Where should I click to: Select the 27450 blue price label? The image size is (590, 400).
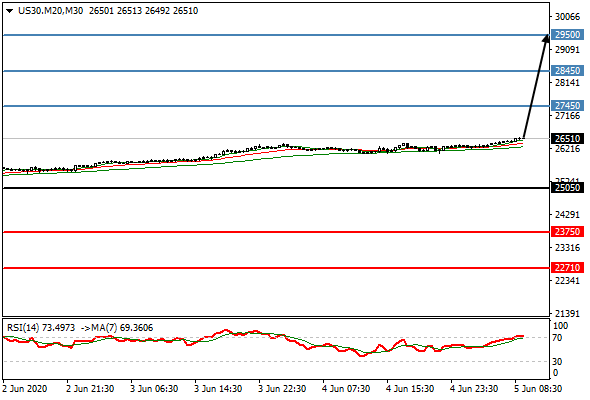point(567,105)
